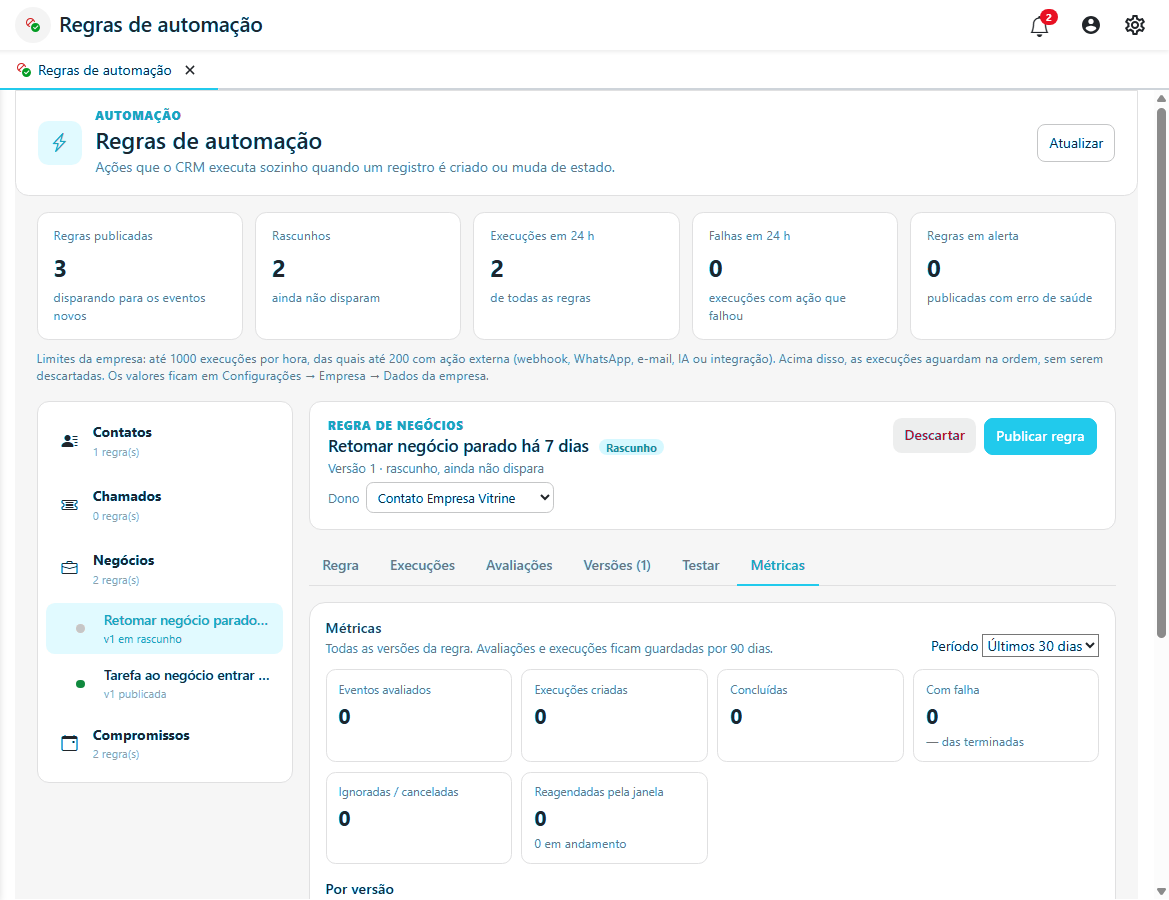Open rule Tarefa ao negócio entrar
This screenshot has width=1169, height=900.
point(165,684)
